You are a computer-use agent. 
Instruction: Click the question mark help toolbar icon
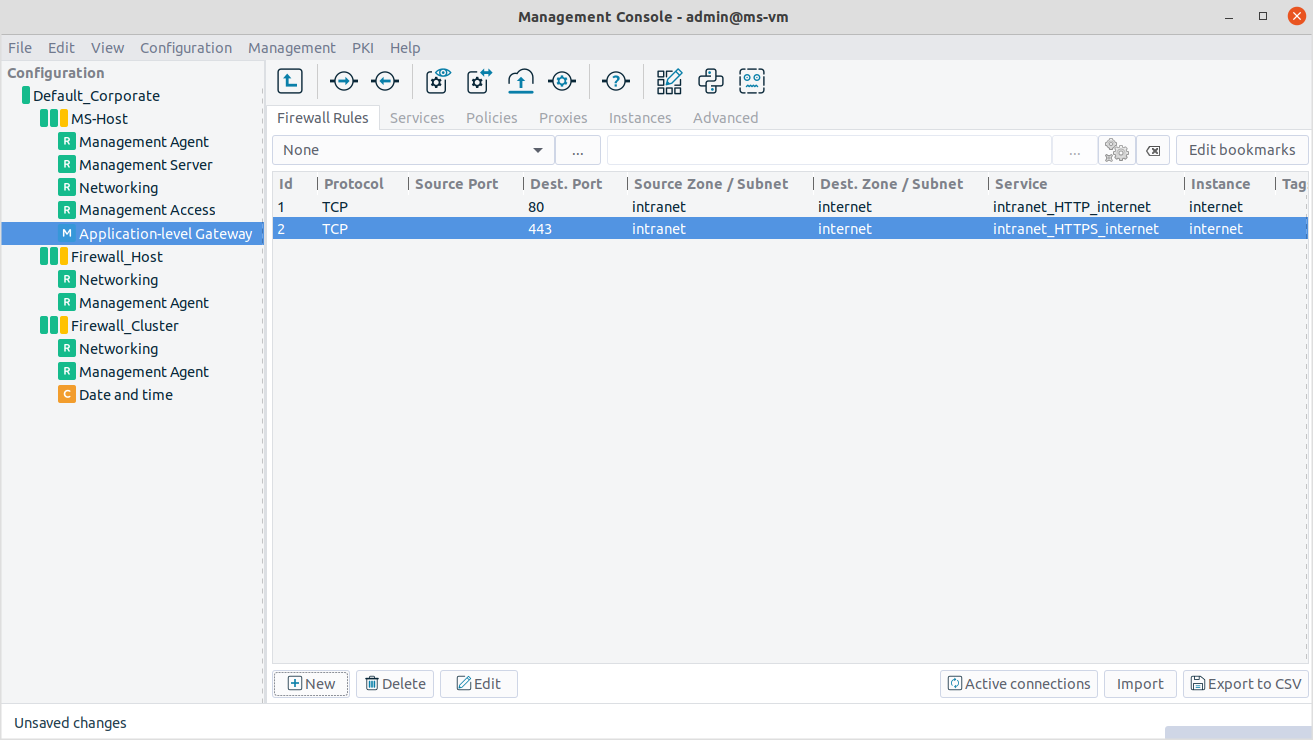click(x=616, y=81)
